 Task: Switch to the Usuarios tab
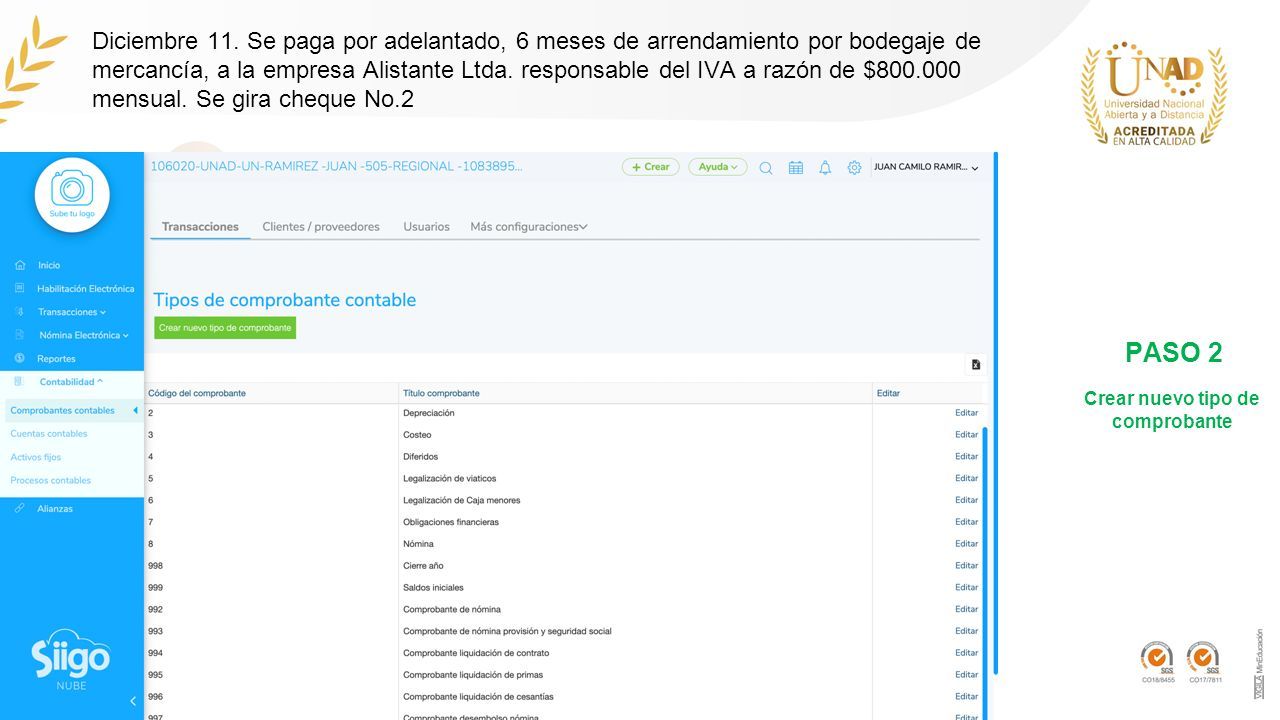point(427,227)
